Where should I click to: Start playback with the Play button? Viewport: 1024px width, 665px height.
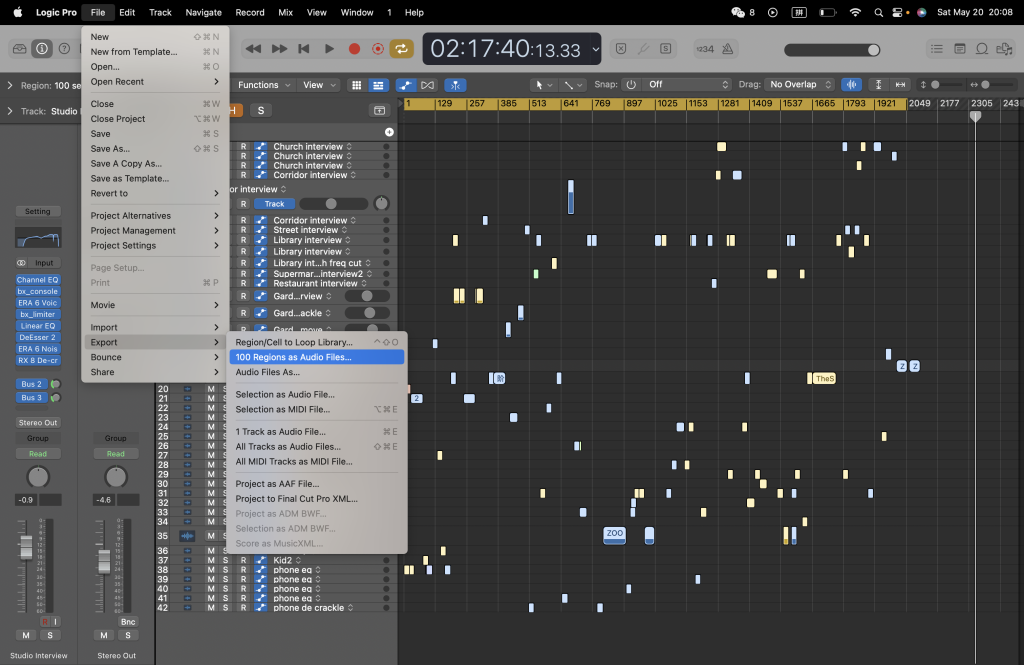(x=329, y=49)
